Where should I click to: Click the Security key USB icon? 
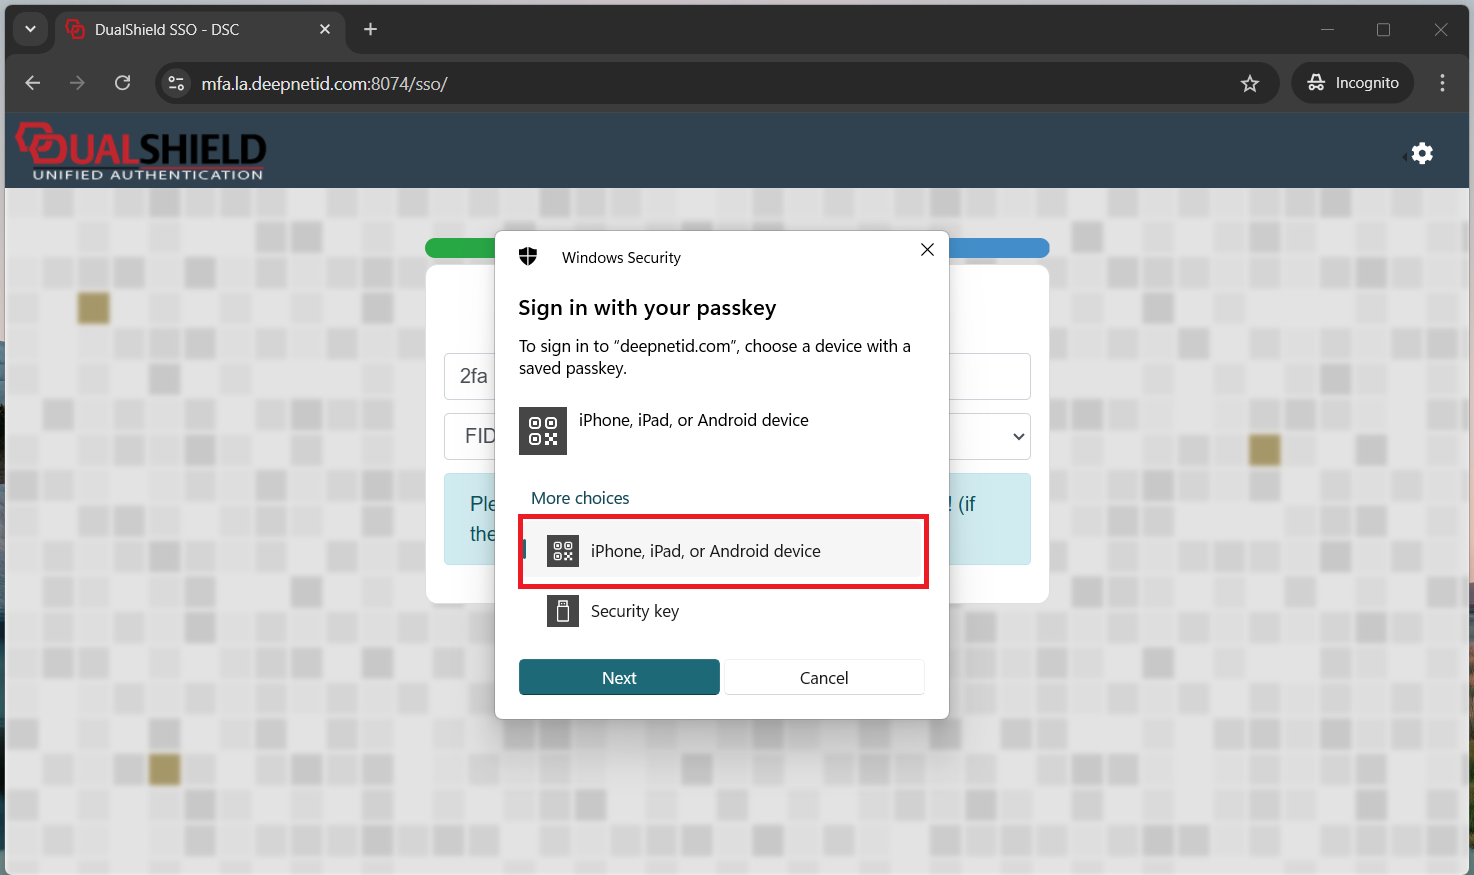563,611
